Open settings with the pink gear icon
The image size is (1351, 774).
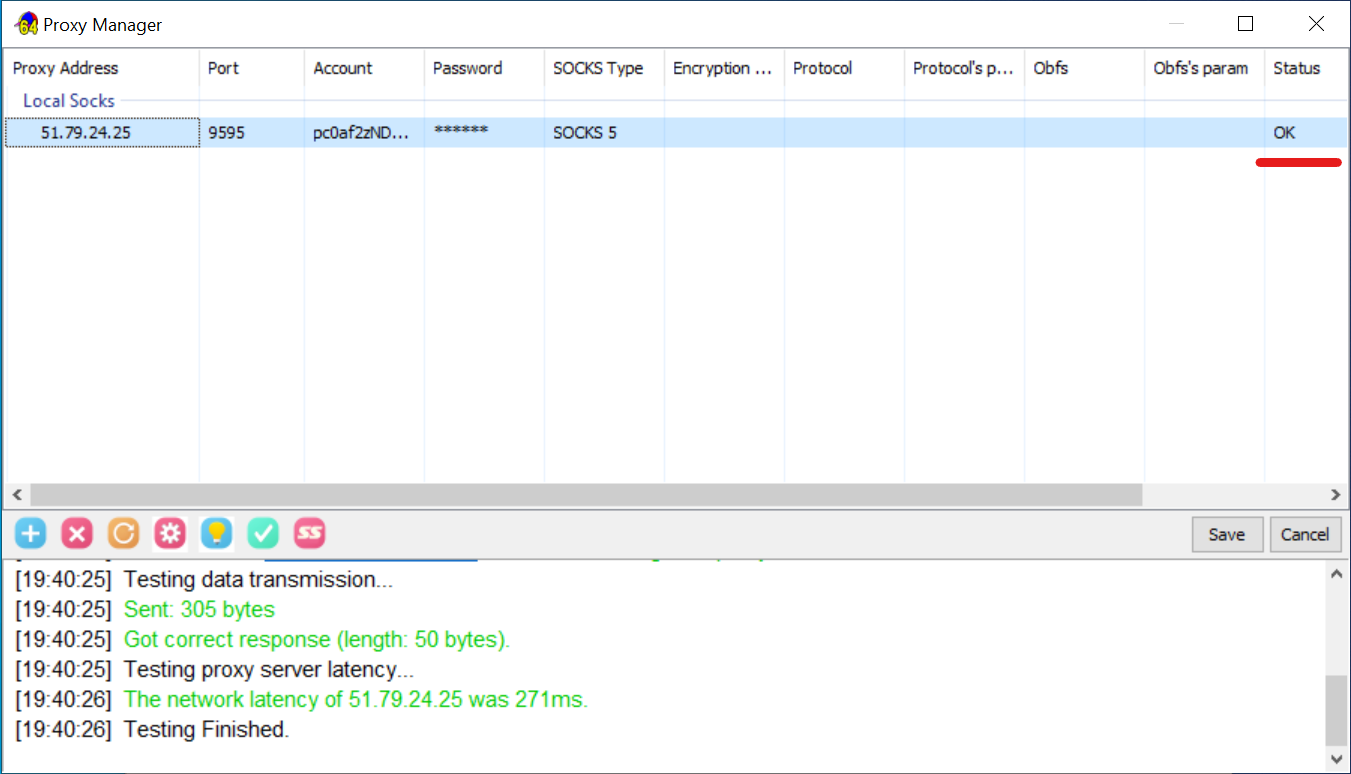[169, 533]
